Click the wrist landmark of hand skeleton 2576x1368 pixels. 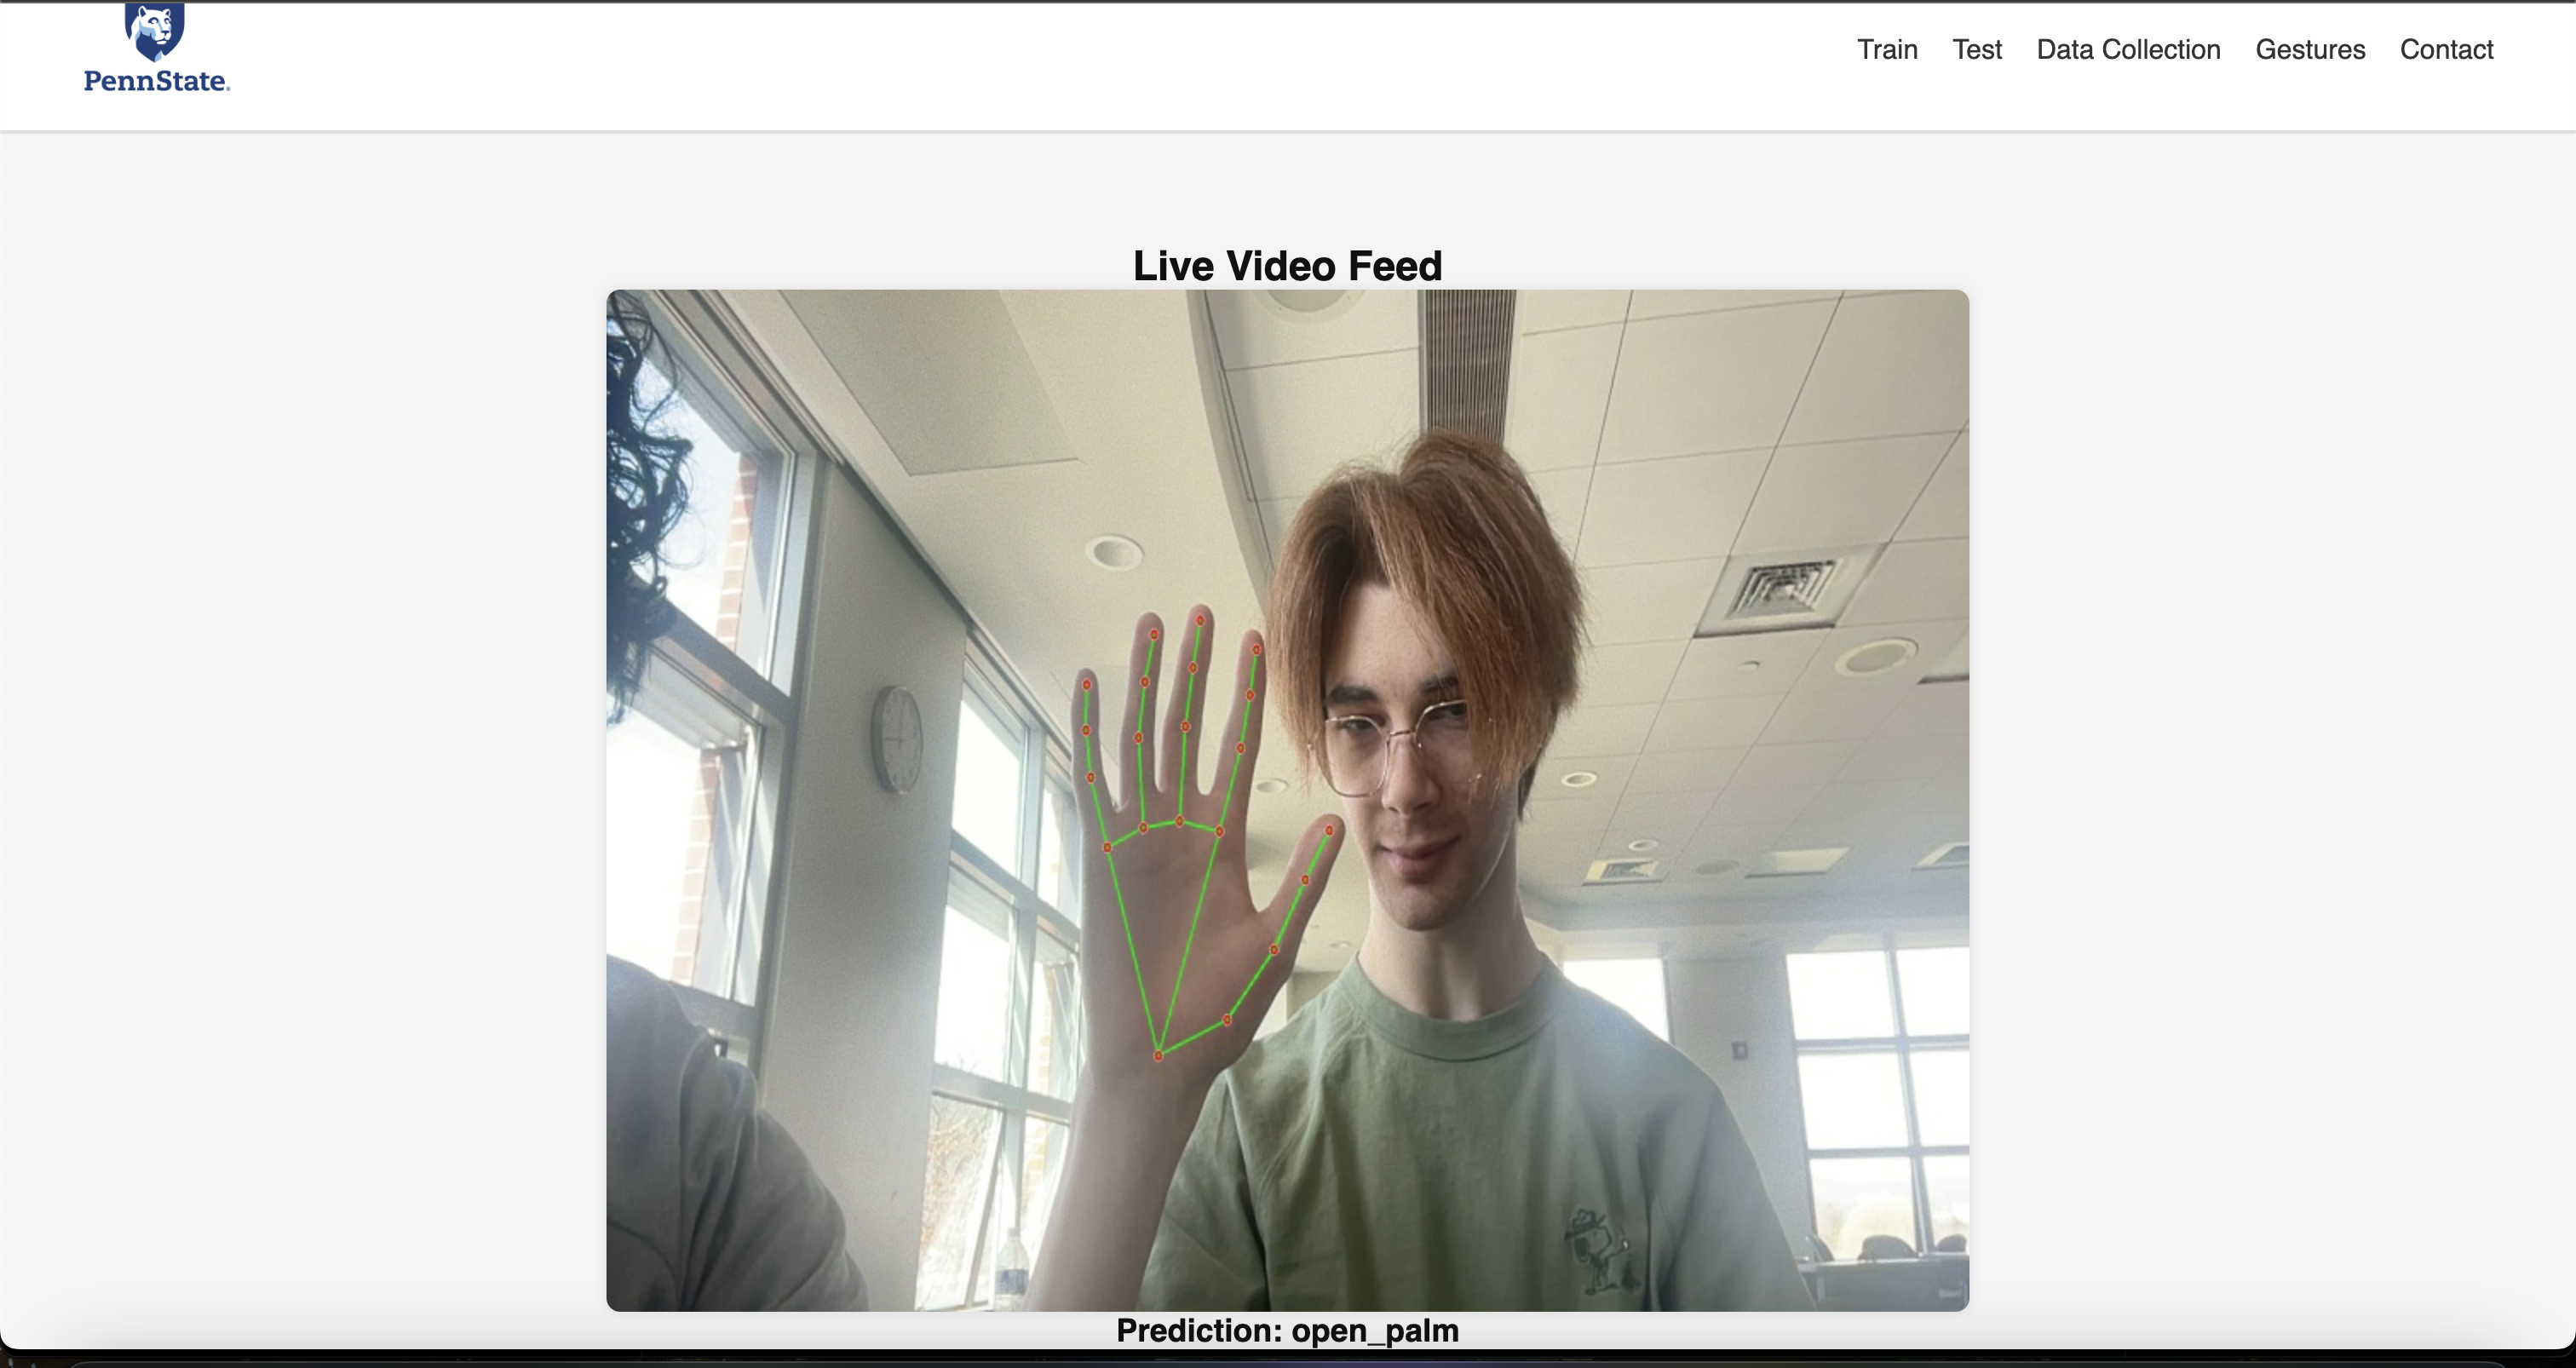coord(1158,1055)
